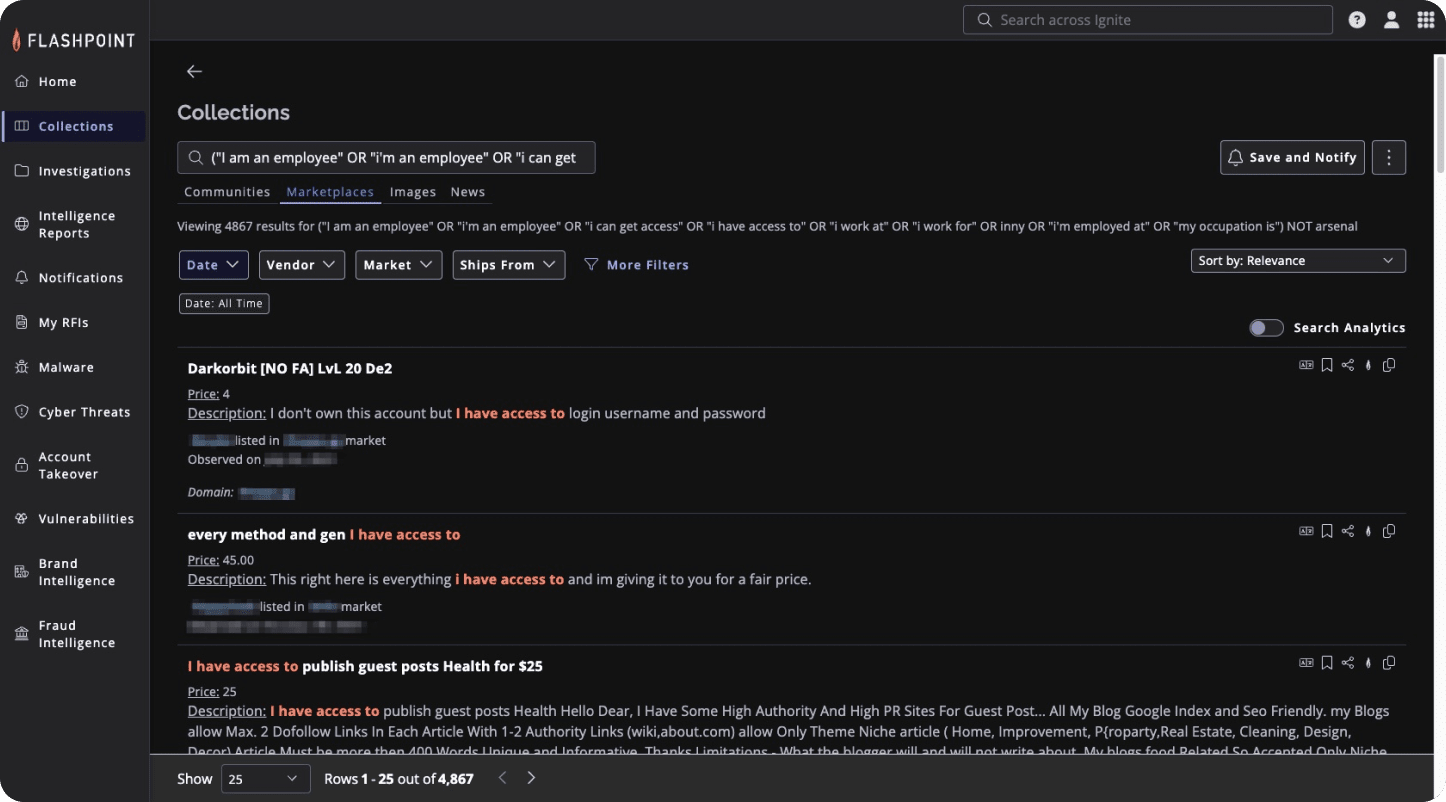
Task: Change rows shown per page dropdown
Action: tap(265, 778)
